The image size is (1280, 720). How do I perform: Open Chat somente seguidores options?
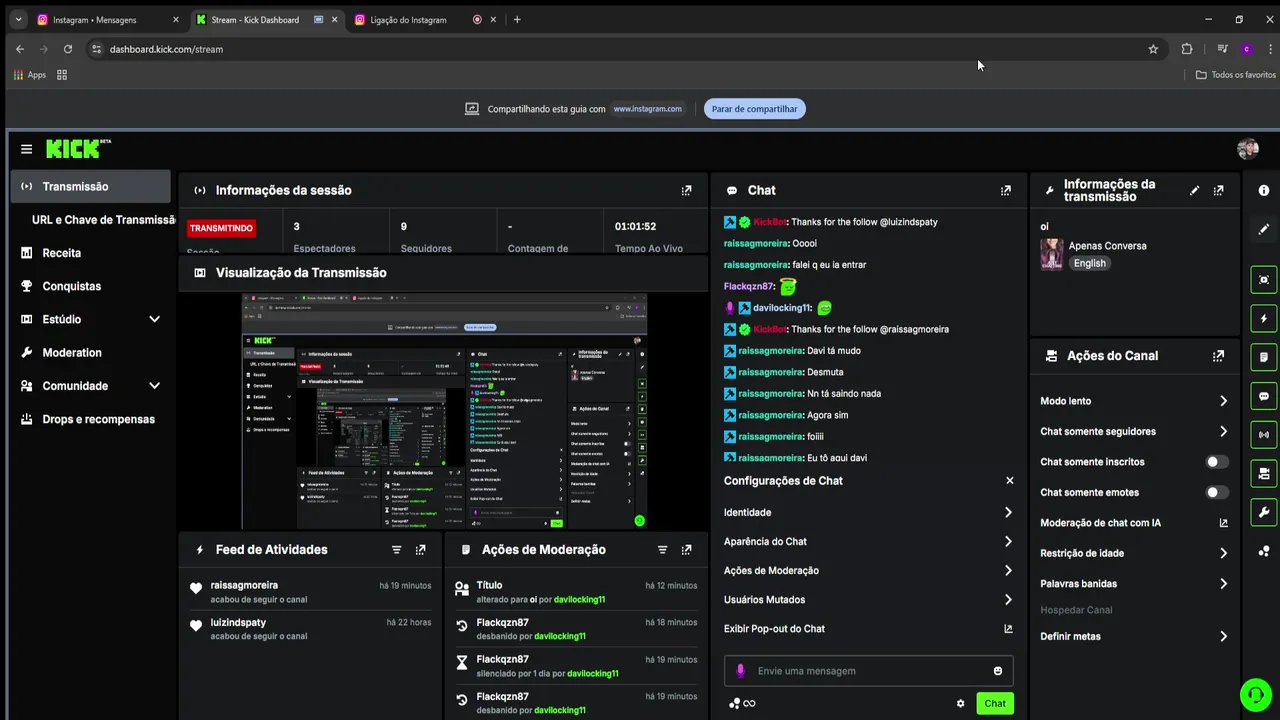(x=1134, y=431)
